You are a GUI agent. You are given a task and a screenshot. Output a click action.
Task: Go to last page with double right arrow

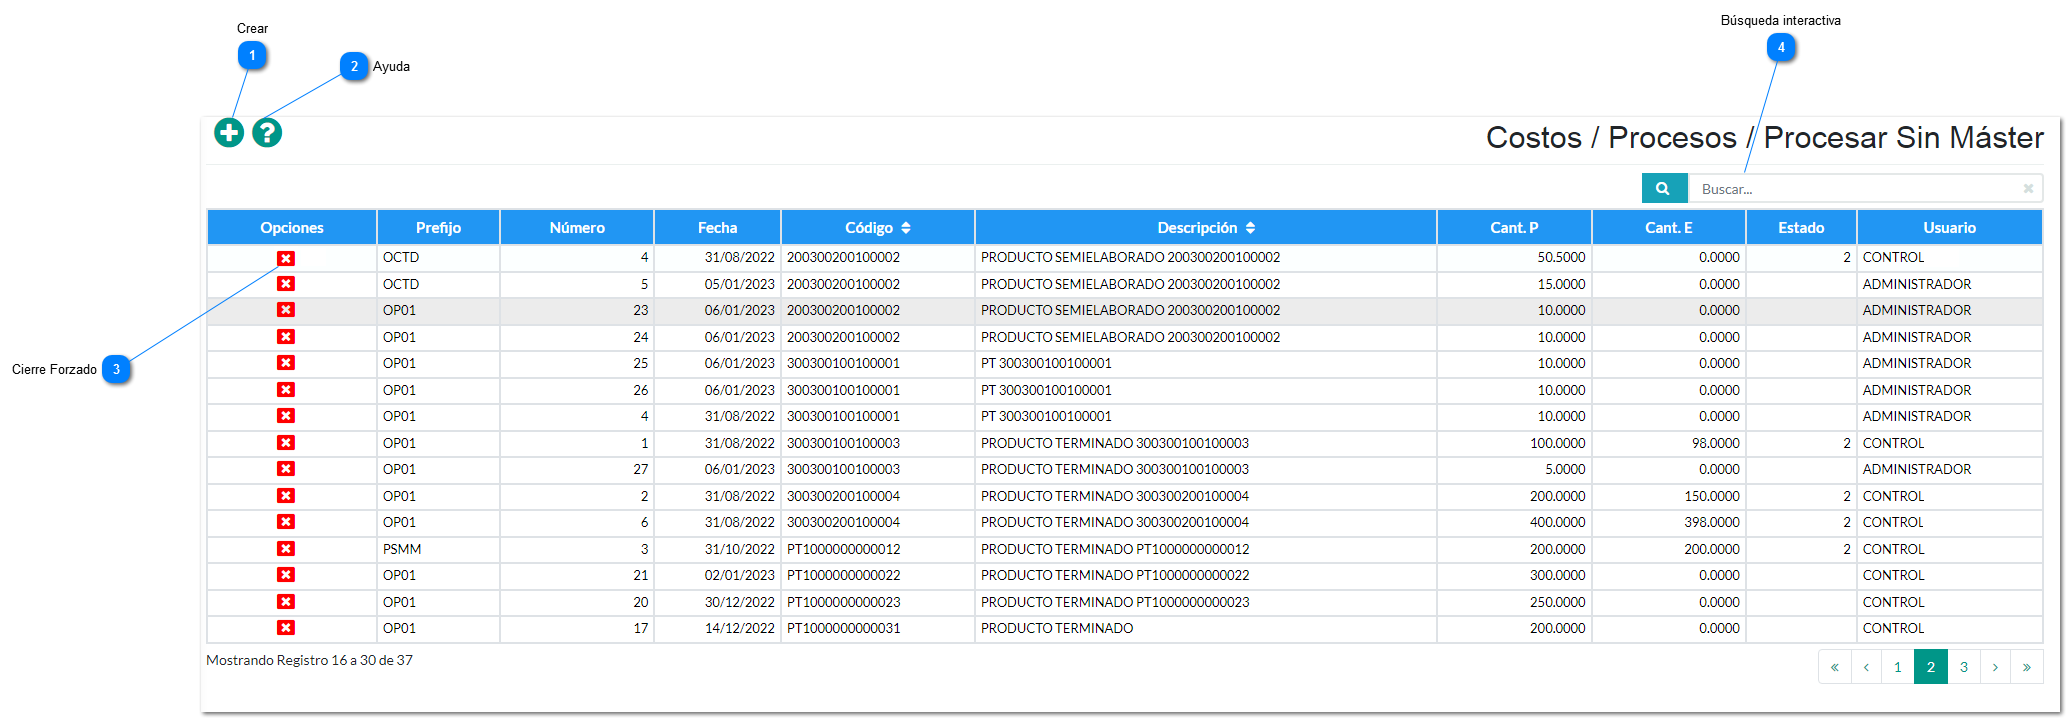pyautogui.click(x=2027, y=667)
